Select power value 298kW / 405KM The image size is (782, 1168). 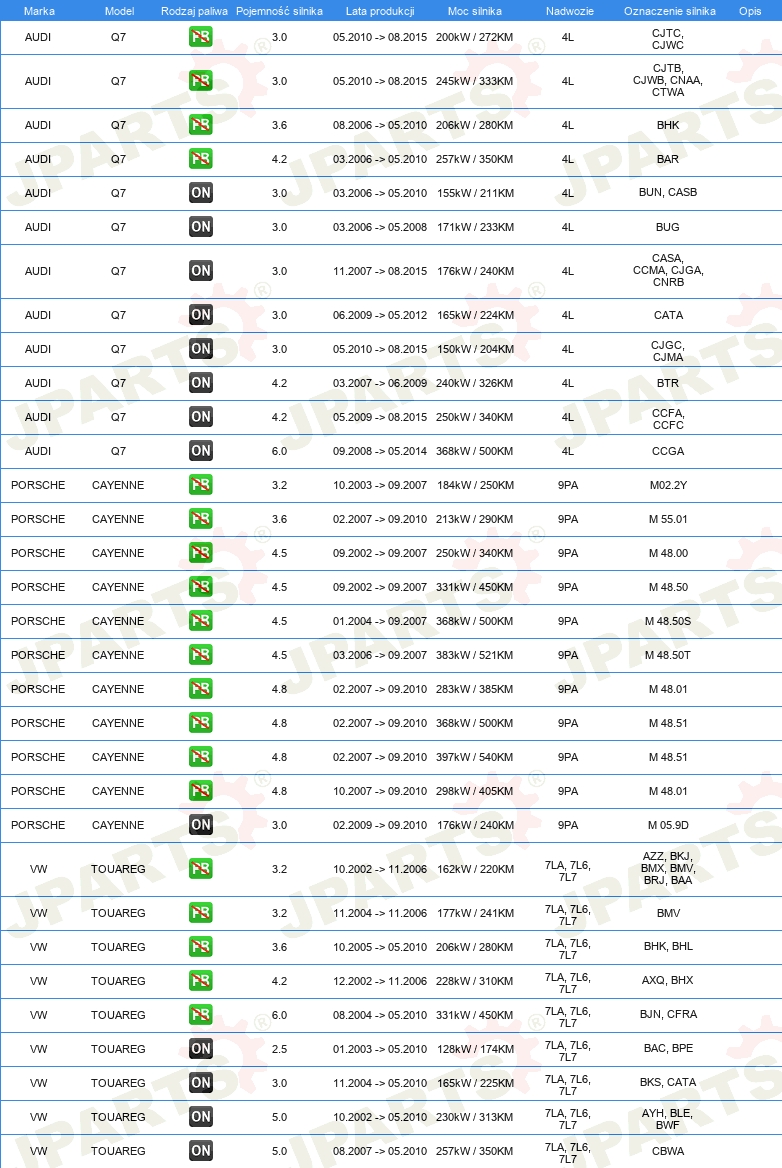coord(474,791)
